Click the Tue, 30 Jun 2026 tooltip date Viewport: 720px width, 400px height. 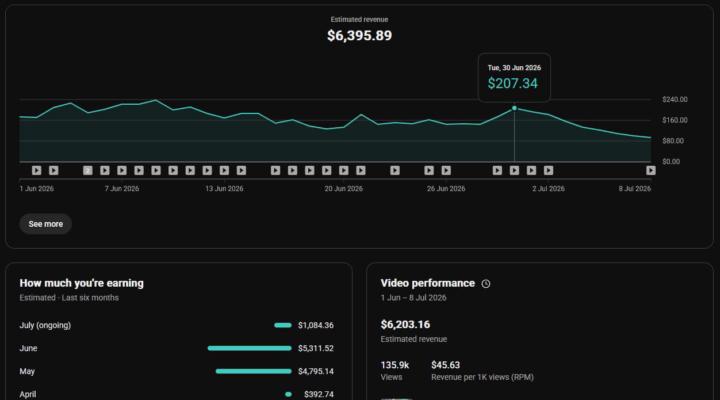(514, 68)
